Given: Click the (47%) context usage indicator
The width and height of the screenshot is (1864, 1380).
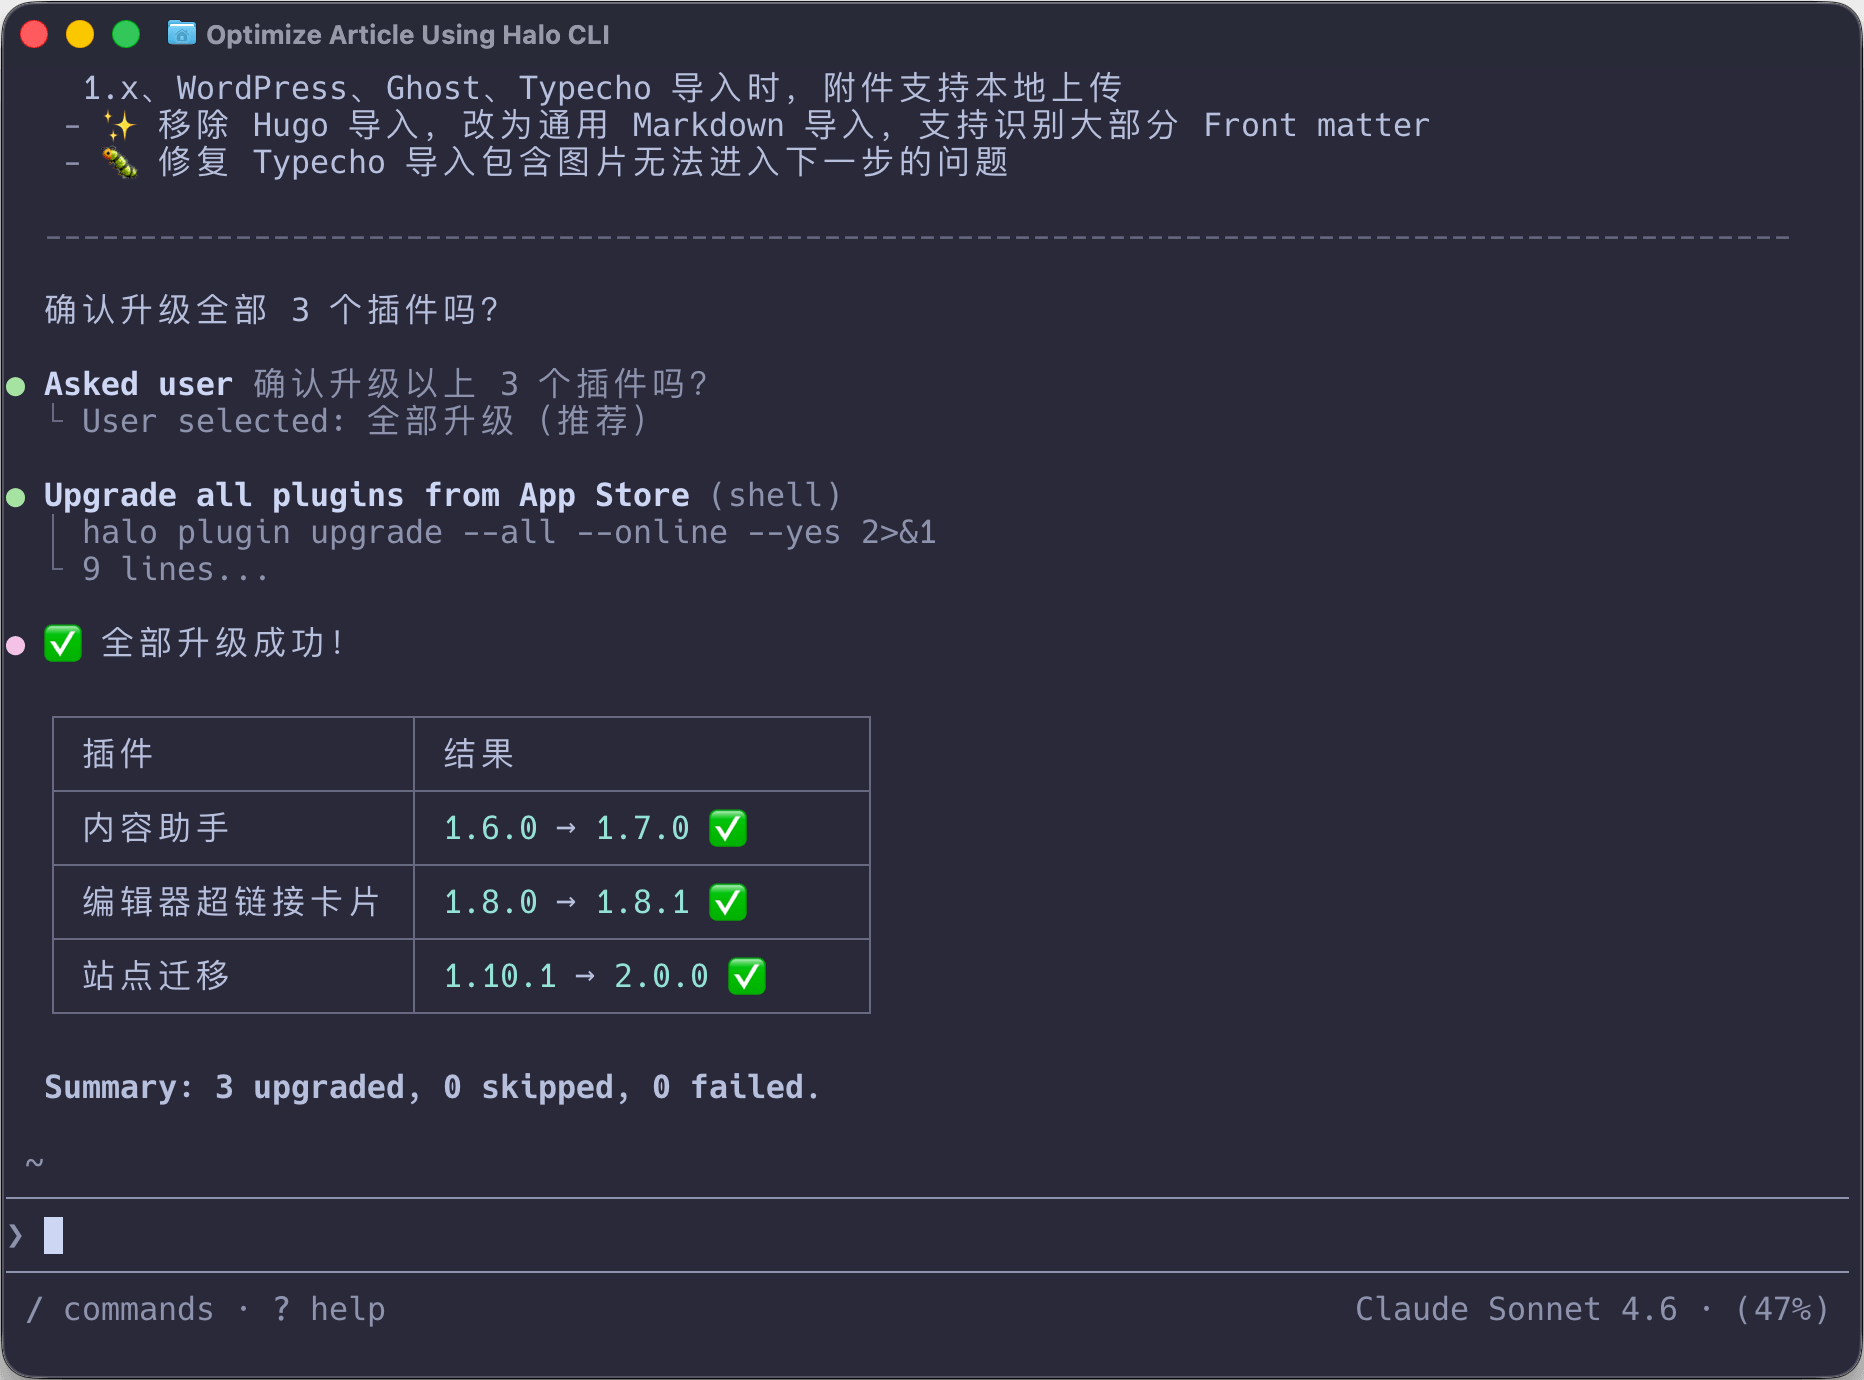Looking at the screenshot, I should tap(1781, 1309).
